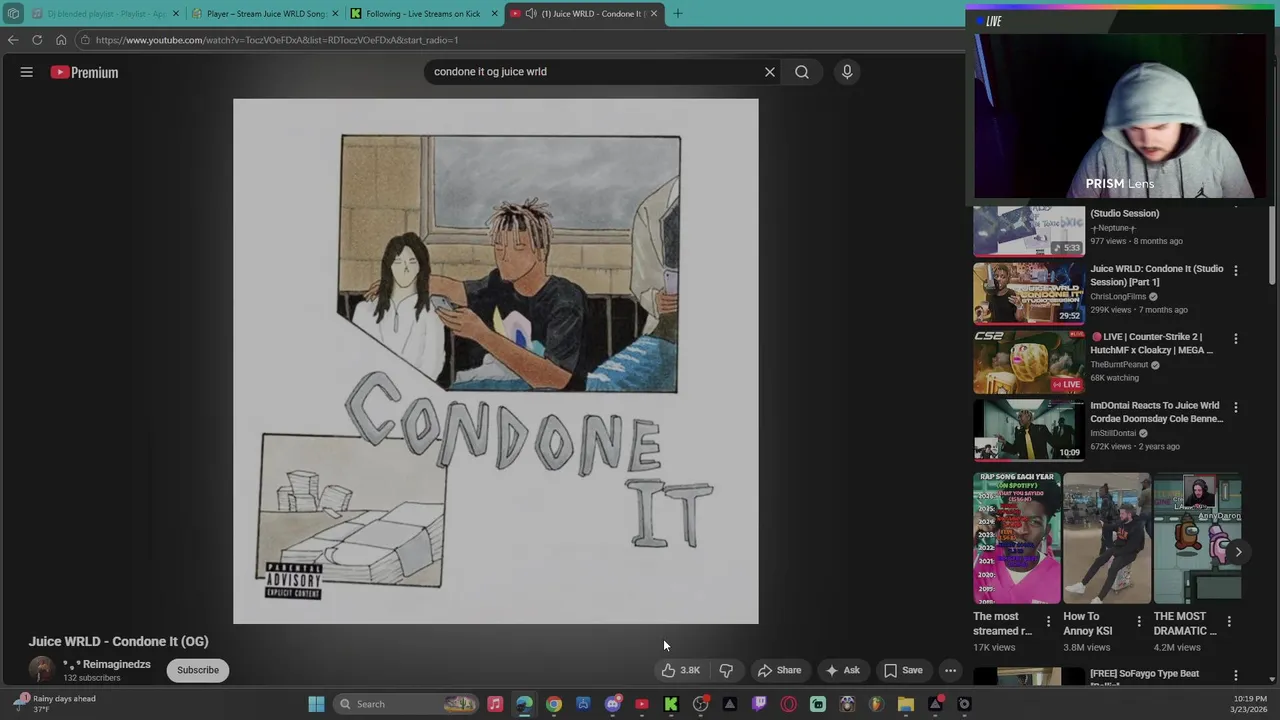Open Opera browser from the taskbar
Screen dimensions: 1280x720
[789, 704]
